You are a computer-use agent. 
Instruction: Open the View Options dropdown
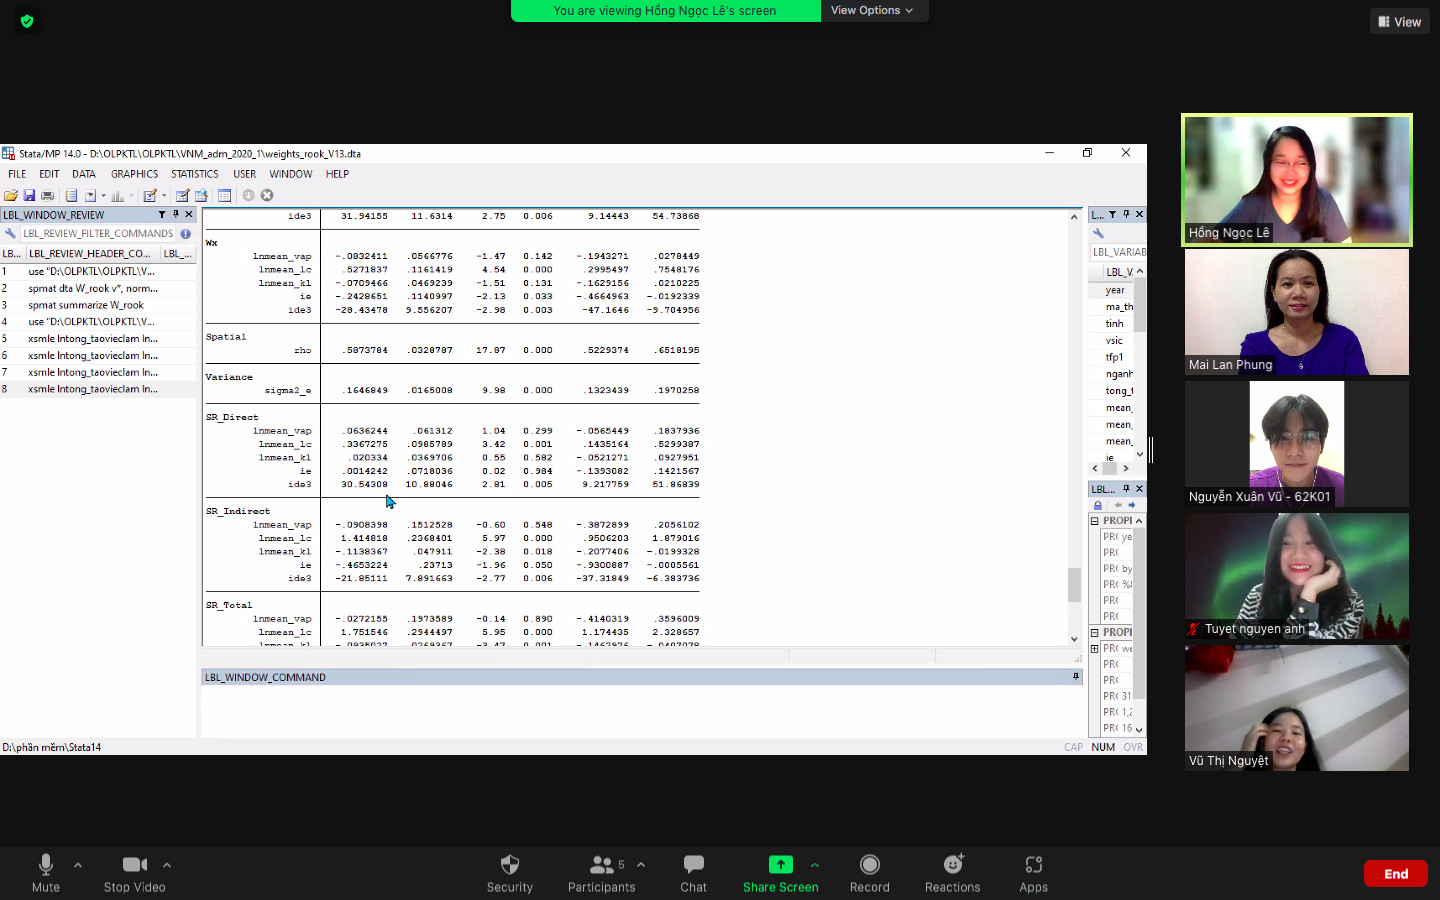(x=871, y=10)
